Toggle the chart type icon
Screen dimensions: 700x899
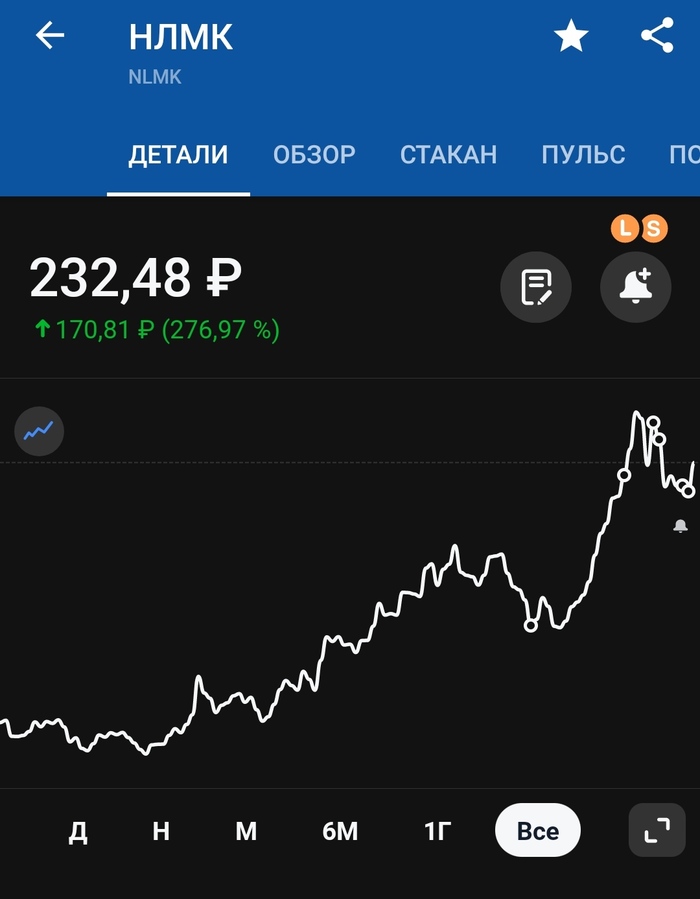pyautogui.click(x=40, y=432)
